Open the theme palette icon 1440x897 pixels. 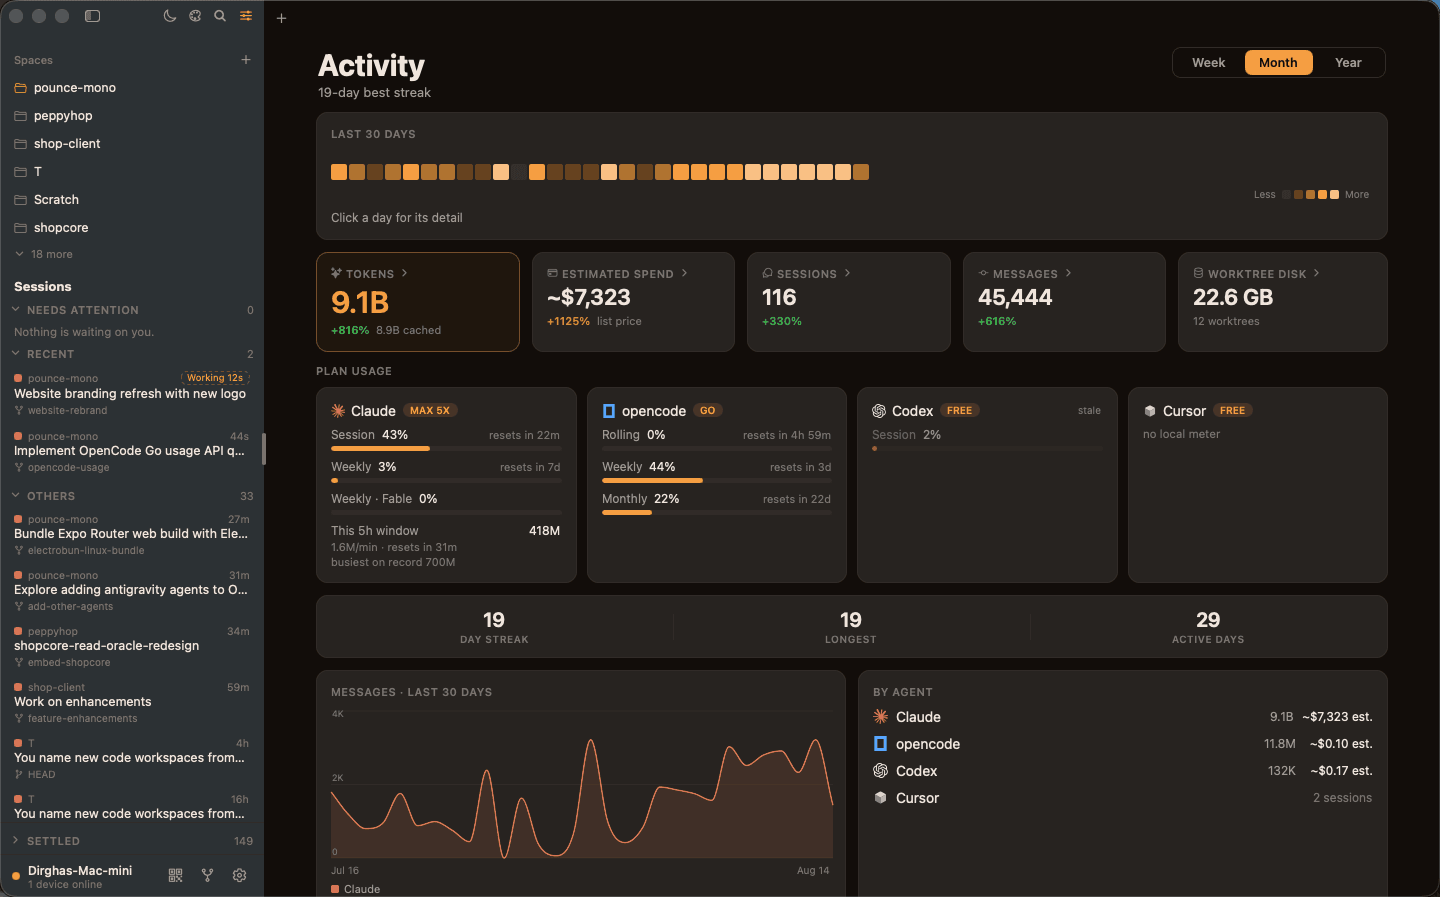(x=195, y=16)
